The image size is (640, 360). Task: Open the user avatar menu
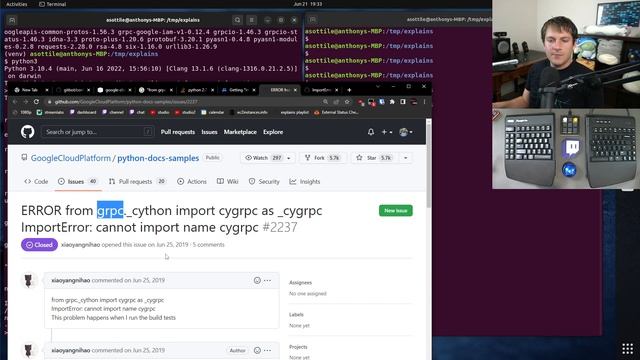tap(405, 132)
